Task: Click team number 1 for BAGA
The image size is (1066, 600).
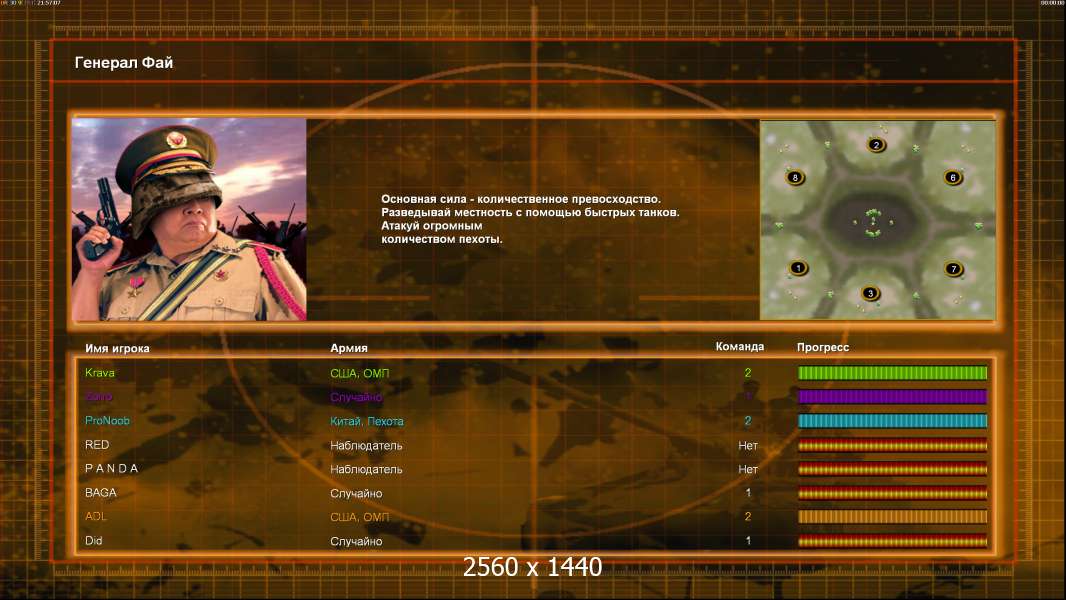Action: 748,493
